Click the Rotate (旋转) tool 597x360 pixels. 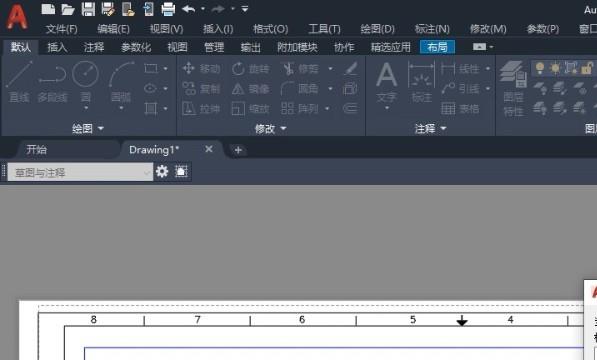click(251, 68)
